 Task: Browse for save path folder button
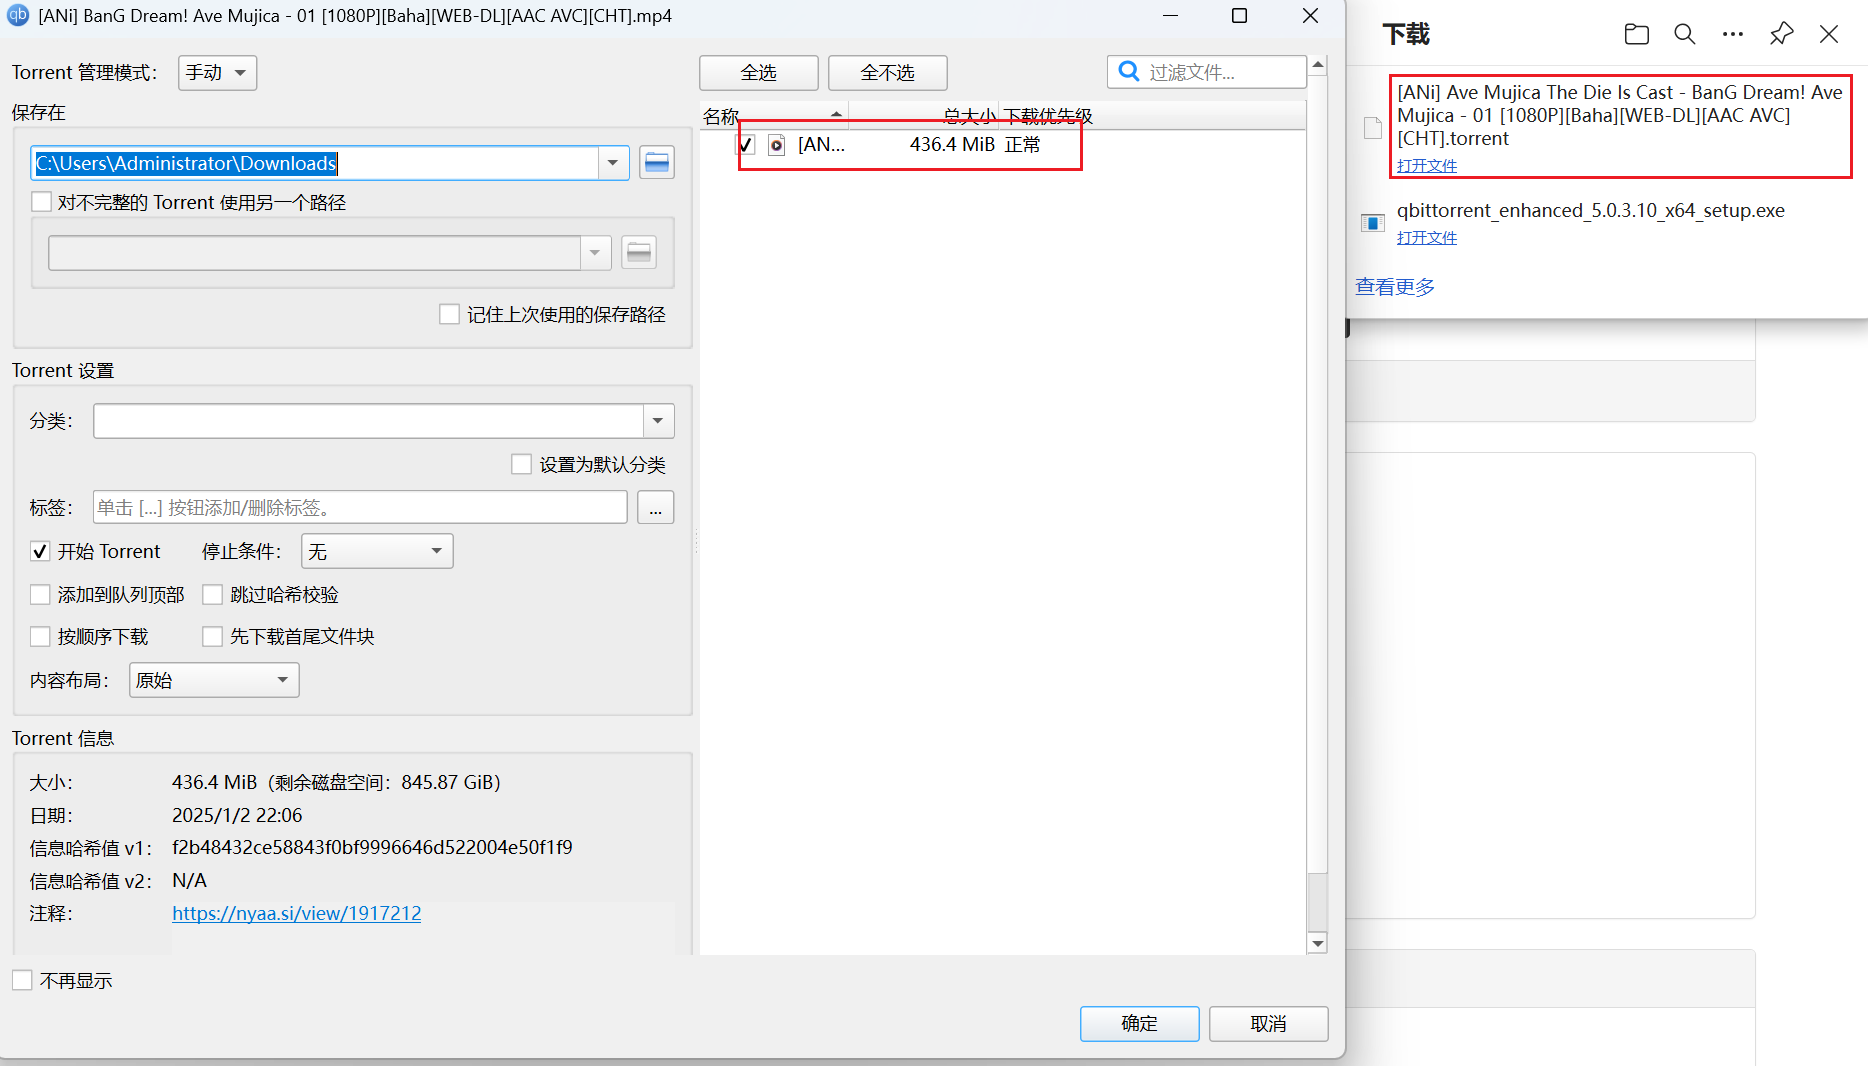tap(657, 163)
